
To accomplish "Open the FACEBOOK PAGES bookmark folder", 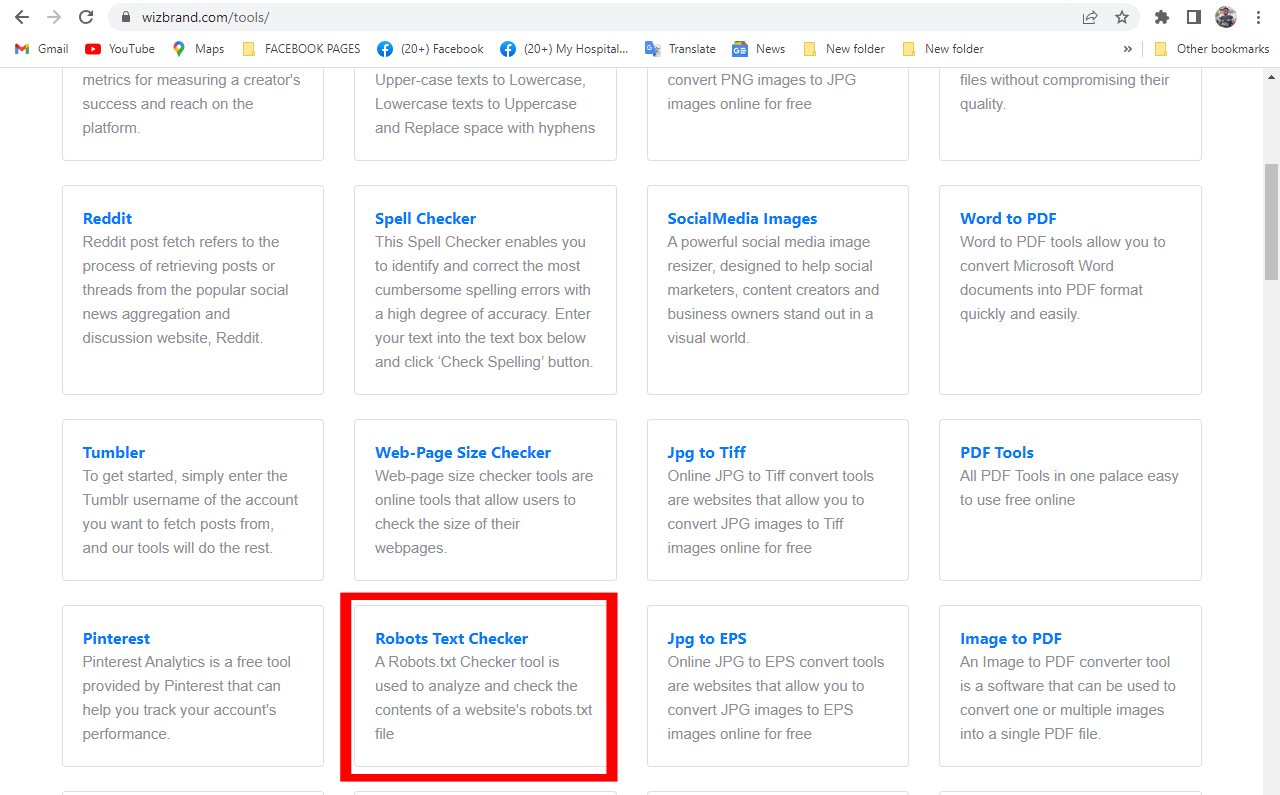I will coord(301,48).
